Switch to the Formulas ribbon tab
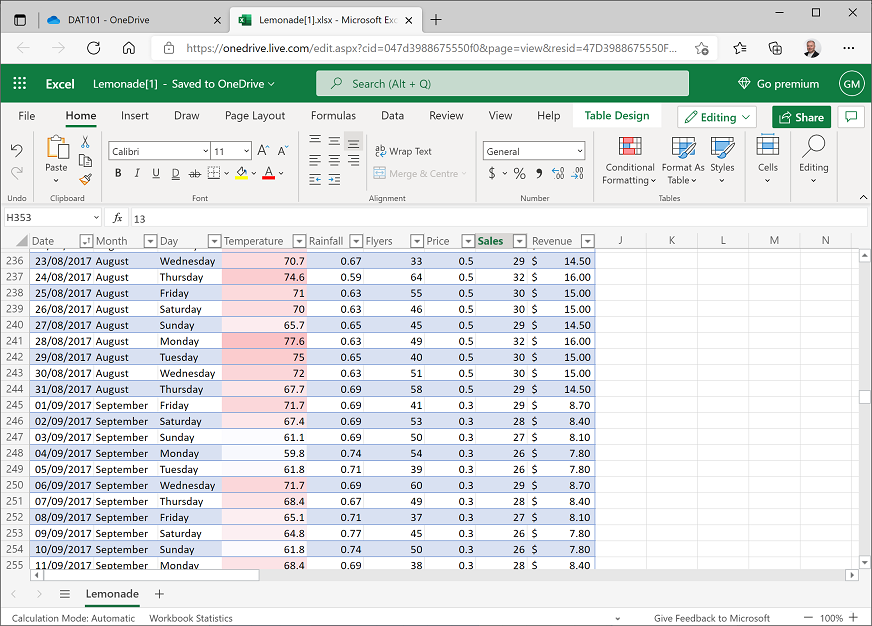872x626 pixels. click(333, 116)
